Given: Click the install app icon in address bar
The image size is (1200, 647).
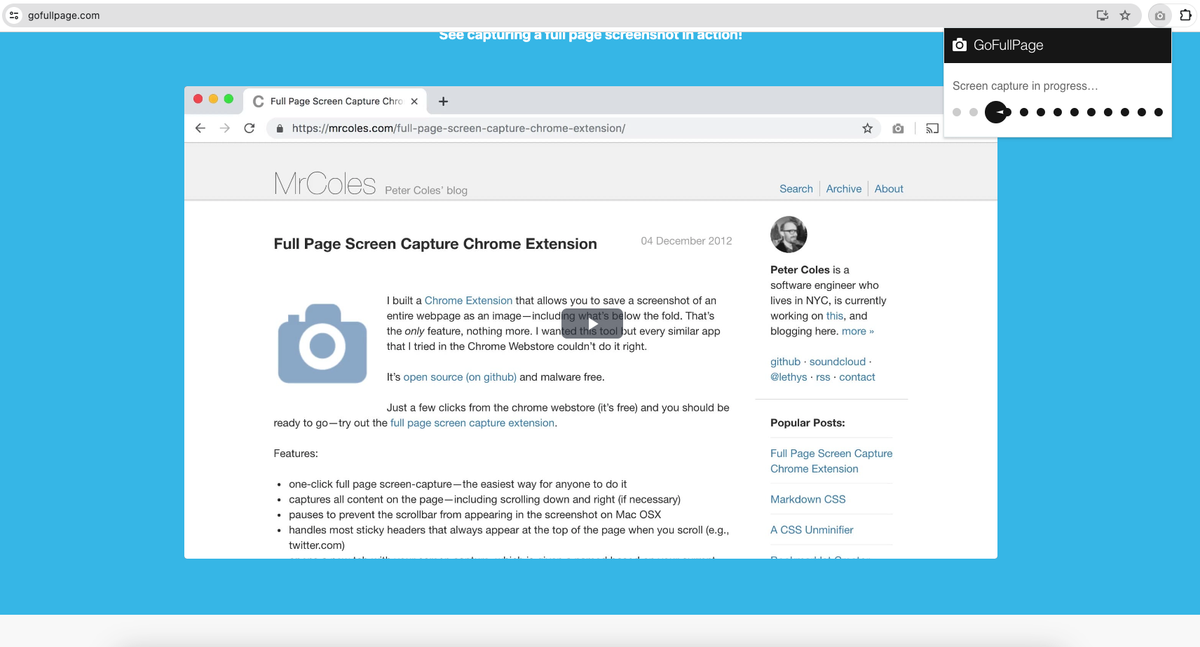Looking at the screenshot, I should pos(1102,15).
